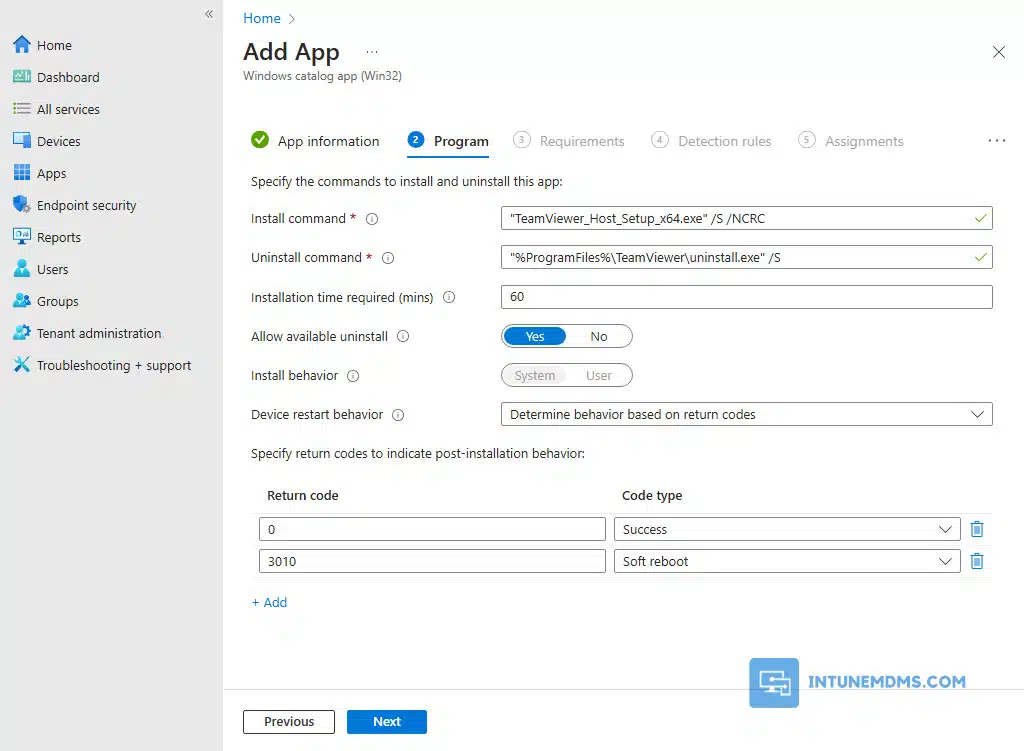Collapse the sidebar with double chevron

coord(209,14)
